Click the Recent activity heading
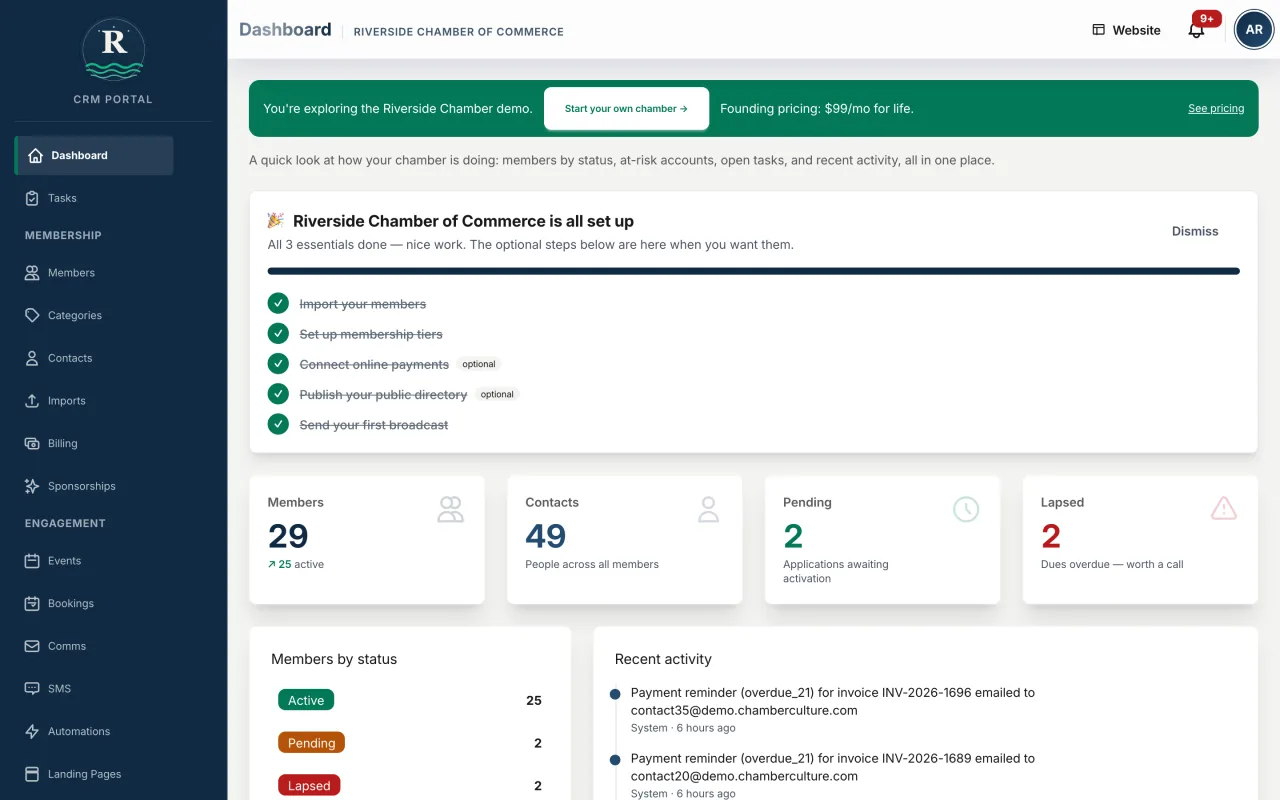 click(663, 659)
